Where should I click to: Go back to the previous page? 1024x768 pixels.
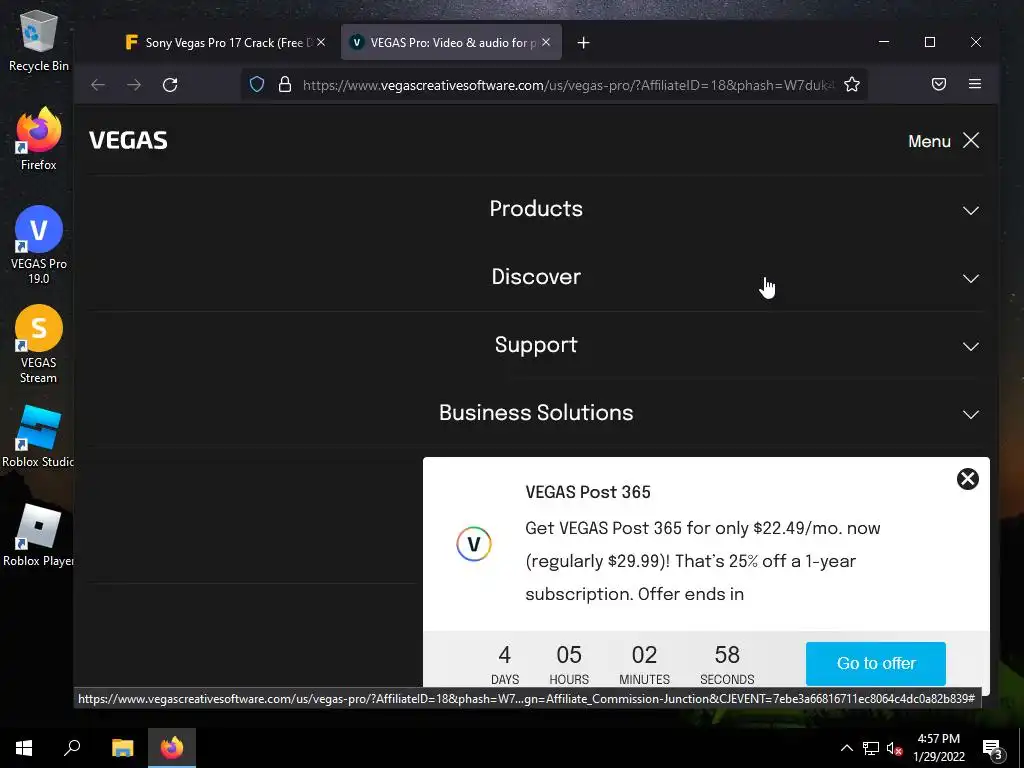tap(98, 85)
